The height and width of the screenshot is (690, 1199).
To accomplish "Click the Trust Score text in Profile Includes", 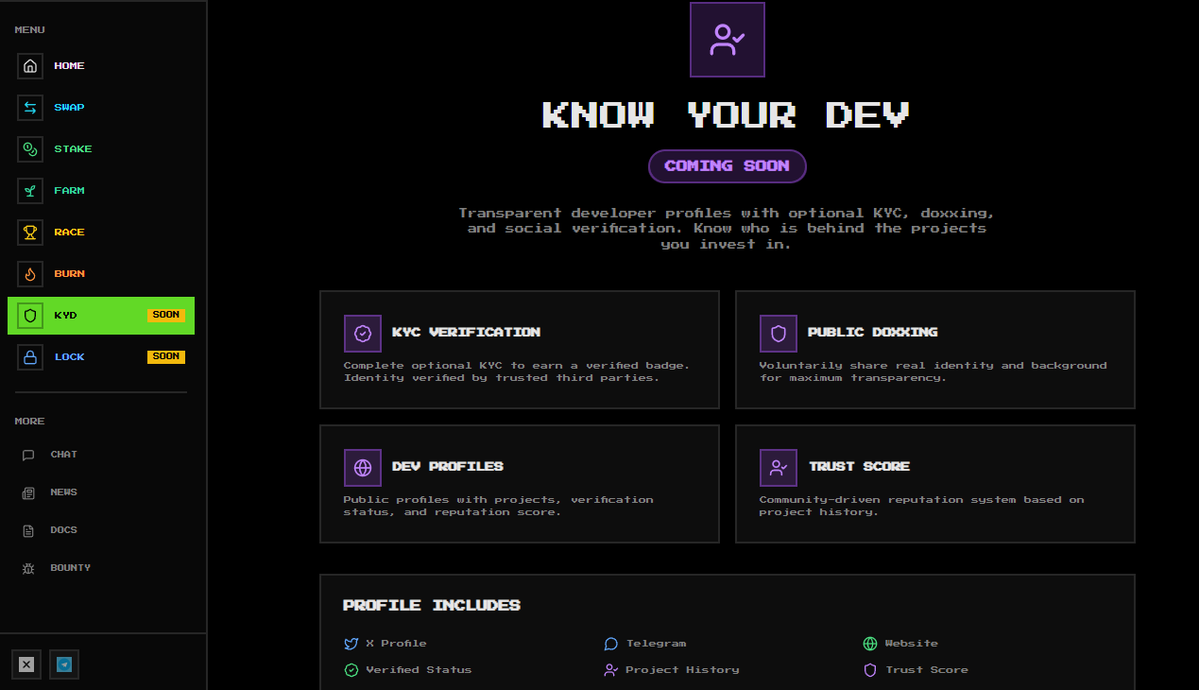I will (x=927, y=670).
